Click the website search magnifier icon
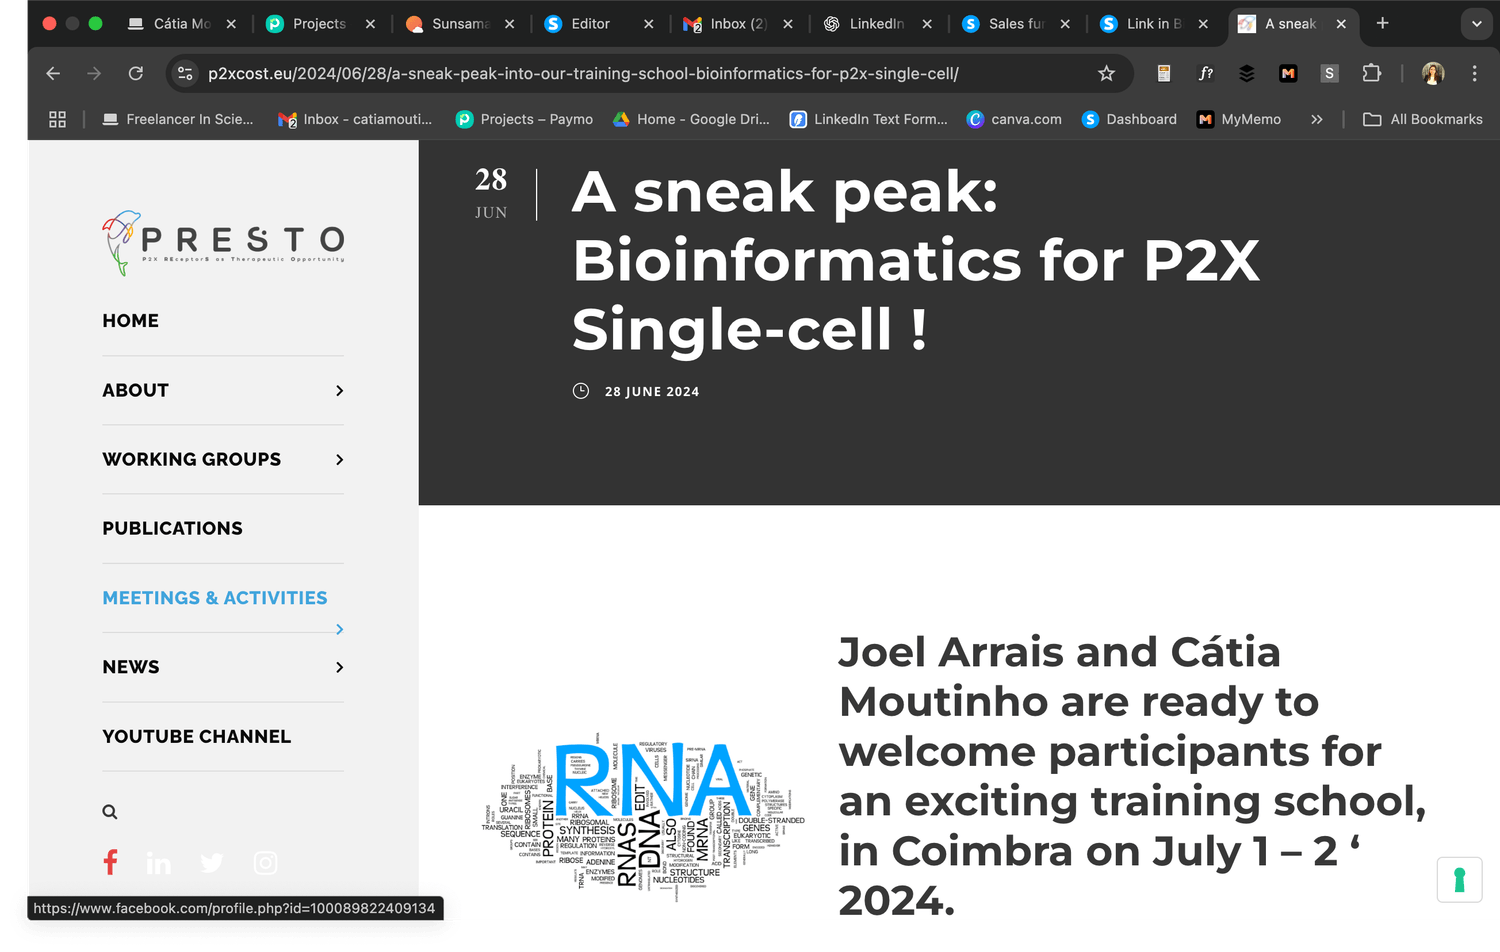The width and height of the screenshot is (1500, 952). [110, 812]
